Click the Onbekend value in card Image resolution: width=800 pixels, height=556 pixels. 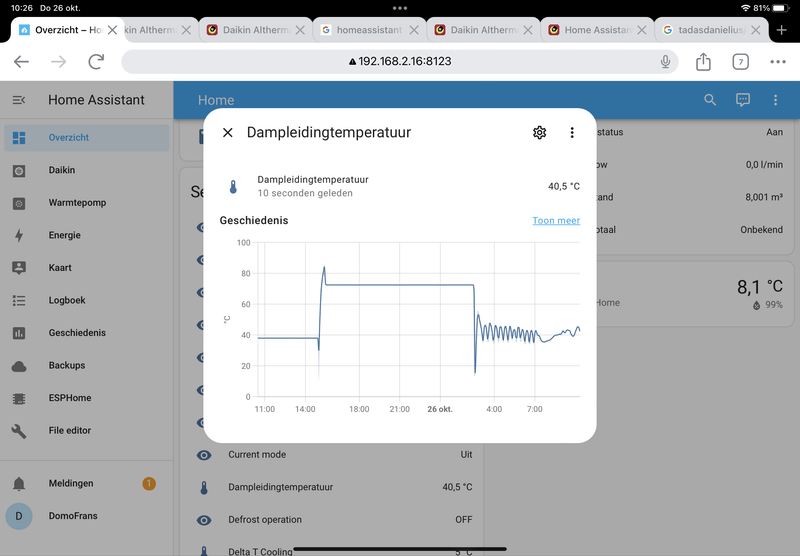(761, 230)
